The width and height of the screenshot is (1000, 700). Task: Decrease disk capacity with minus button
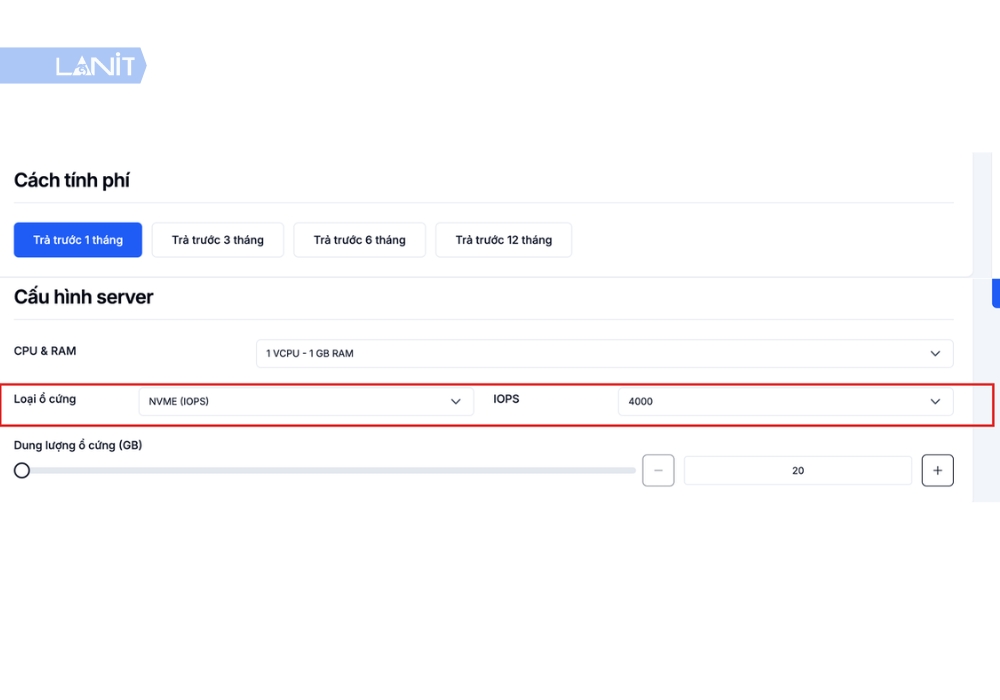(x=658, y=470)
